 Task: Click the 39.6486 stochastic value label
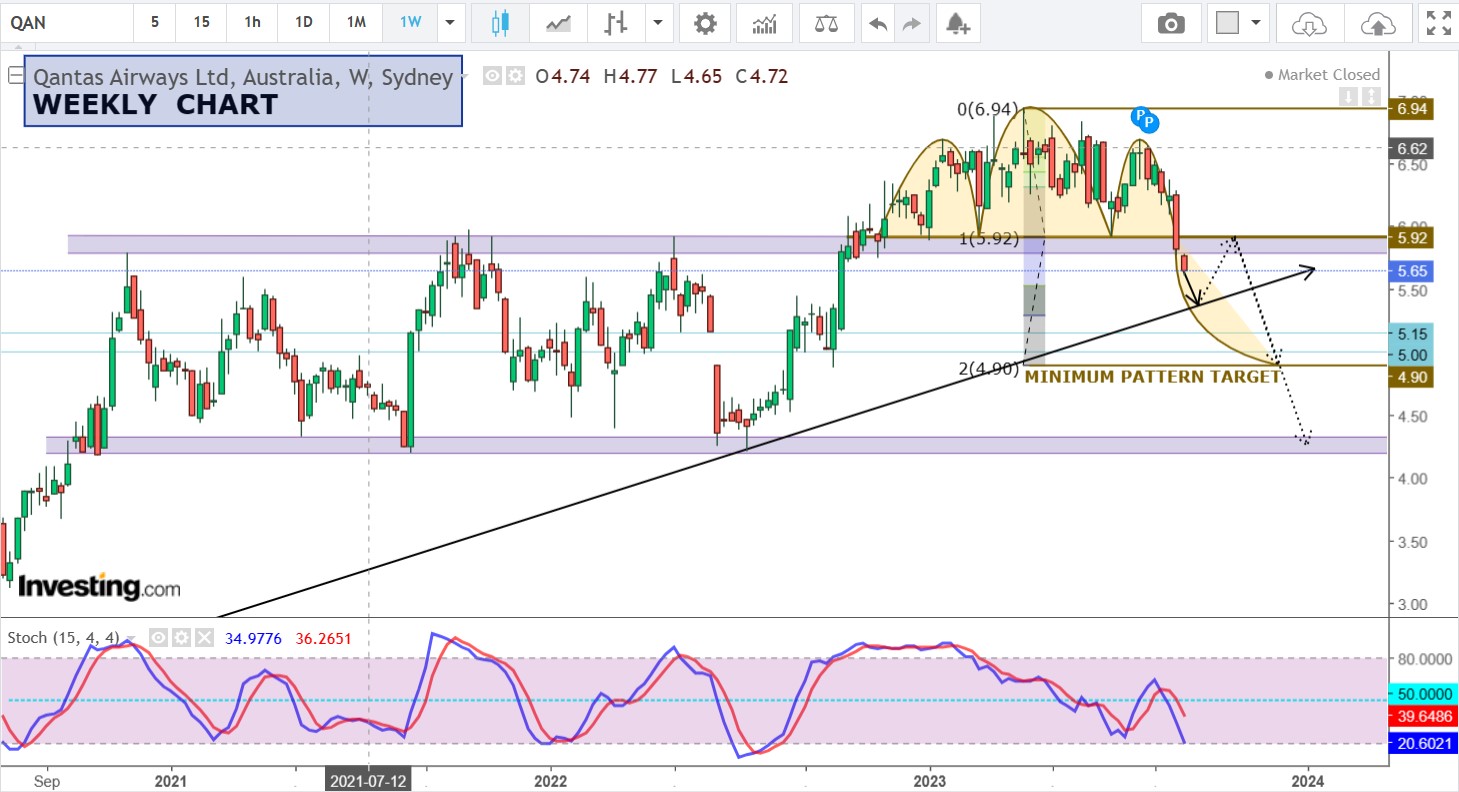[x=1424, y=716]
